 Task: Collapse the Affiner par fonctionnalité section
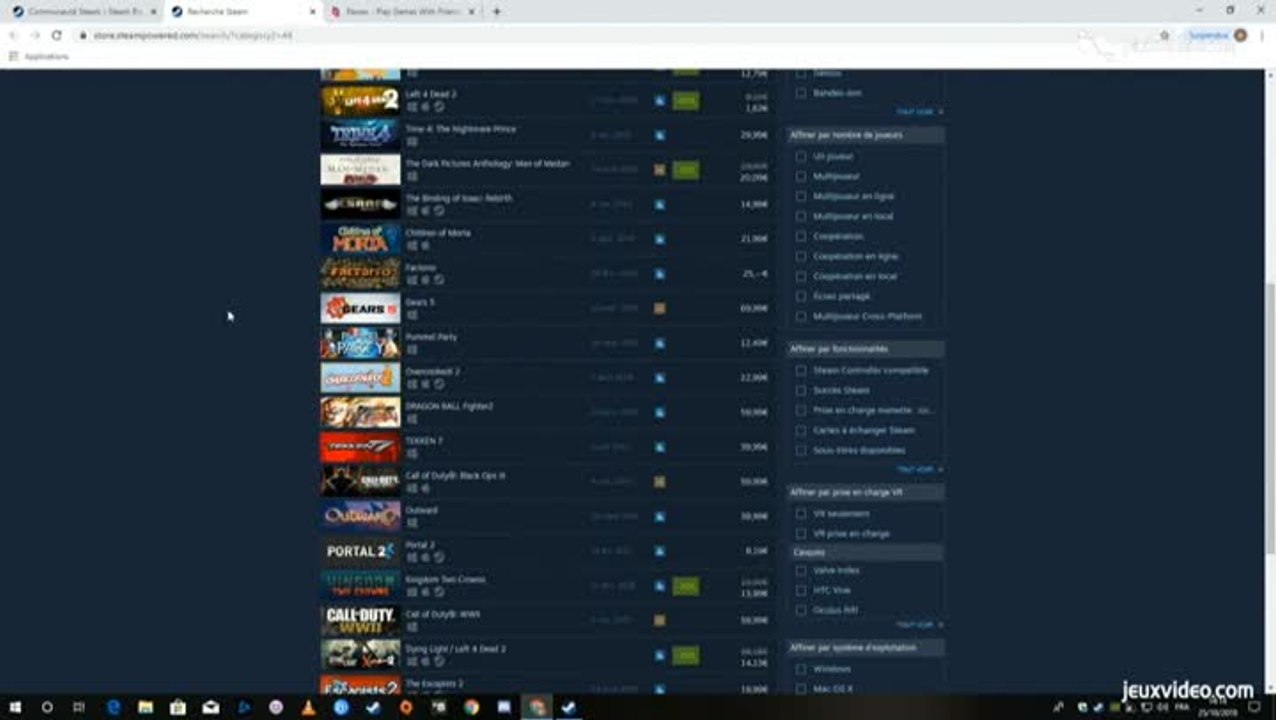pyautogui.click(x=865, y=349)
